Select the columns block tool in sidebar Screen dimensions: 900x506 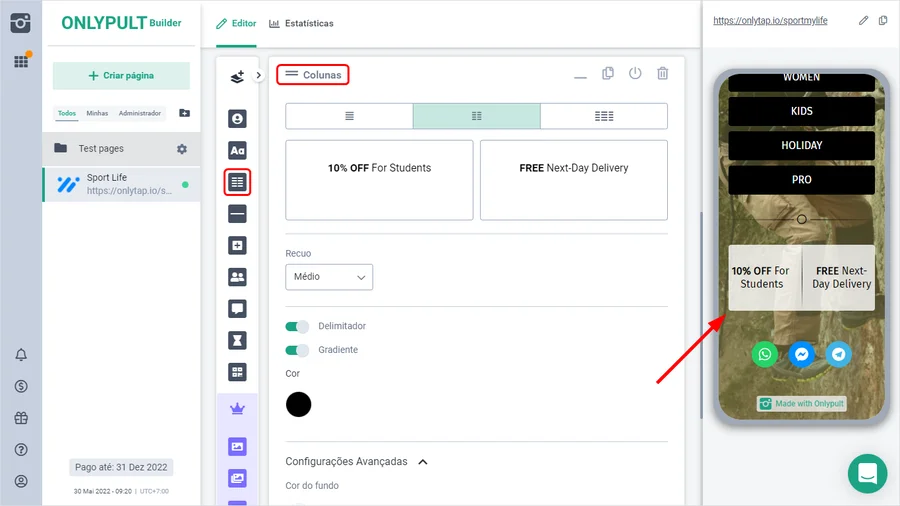tap(237, 182)
